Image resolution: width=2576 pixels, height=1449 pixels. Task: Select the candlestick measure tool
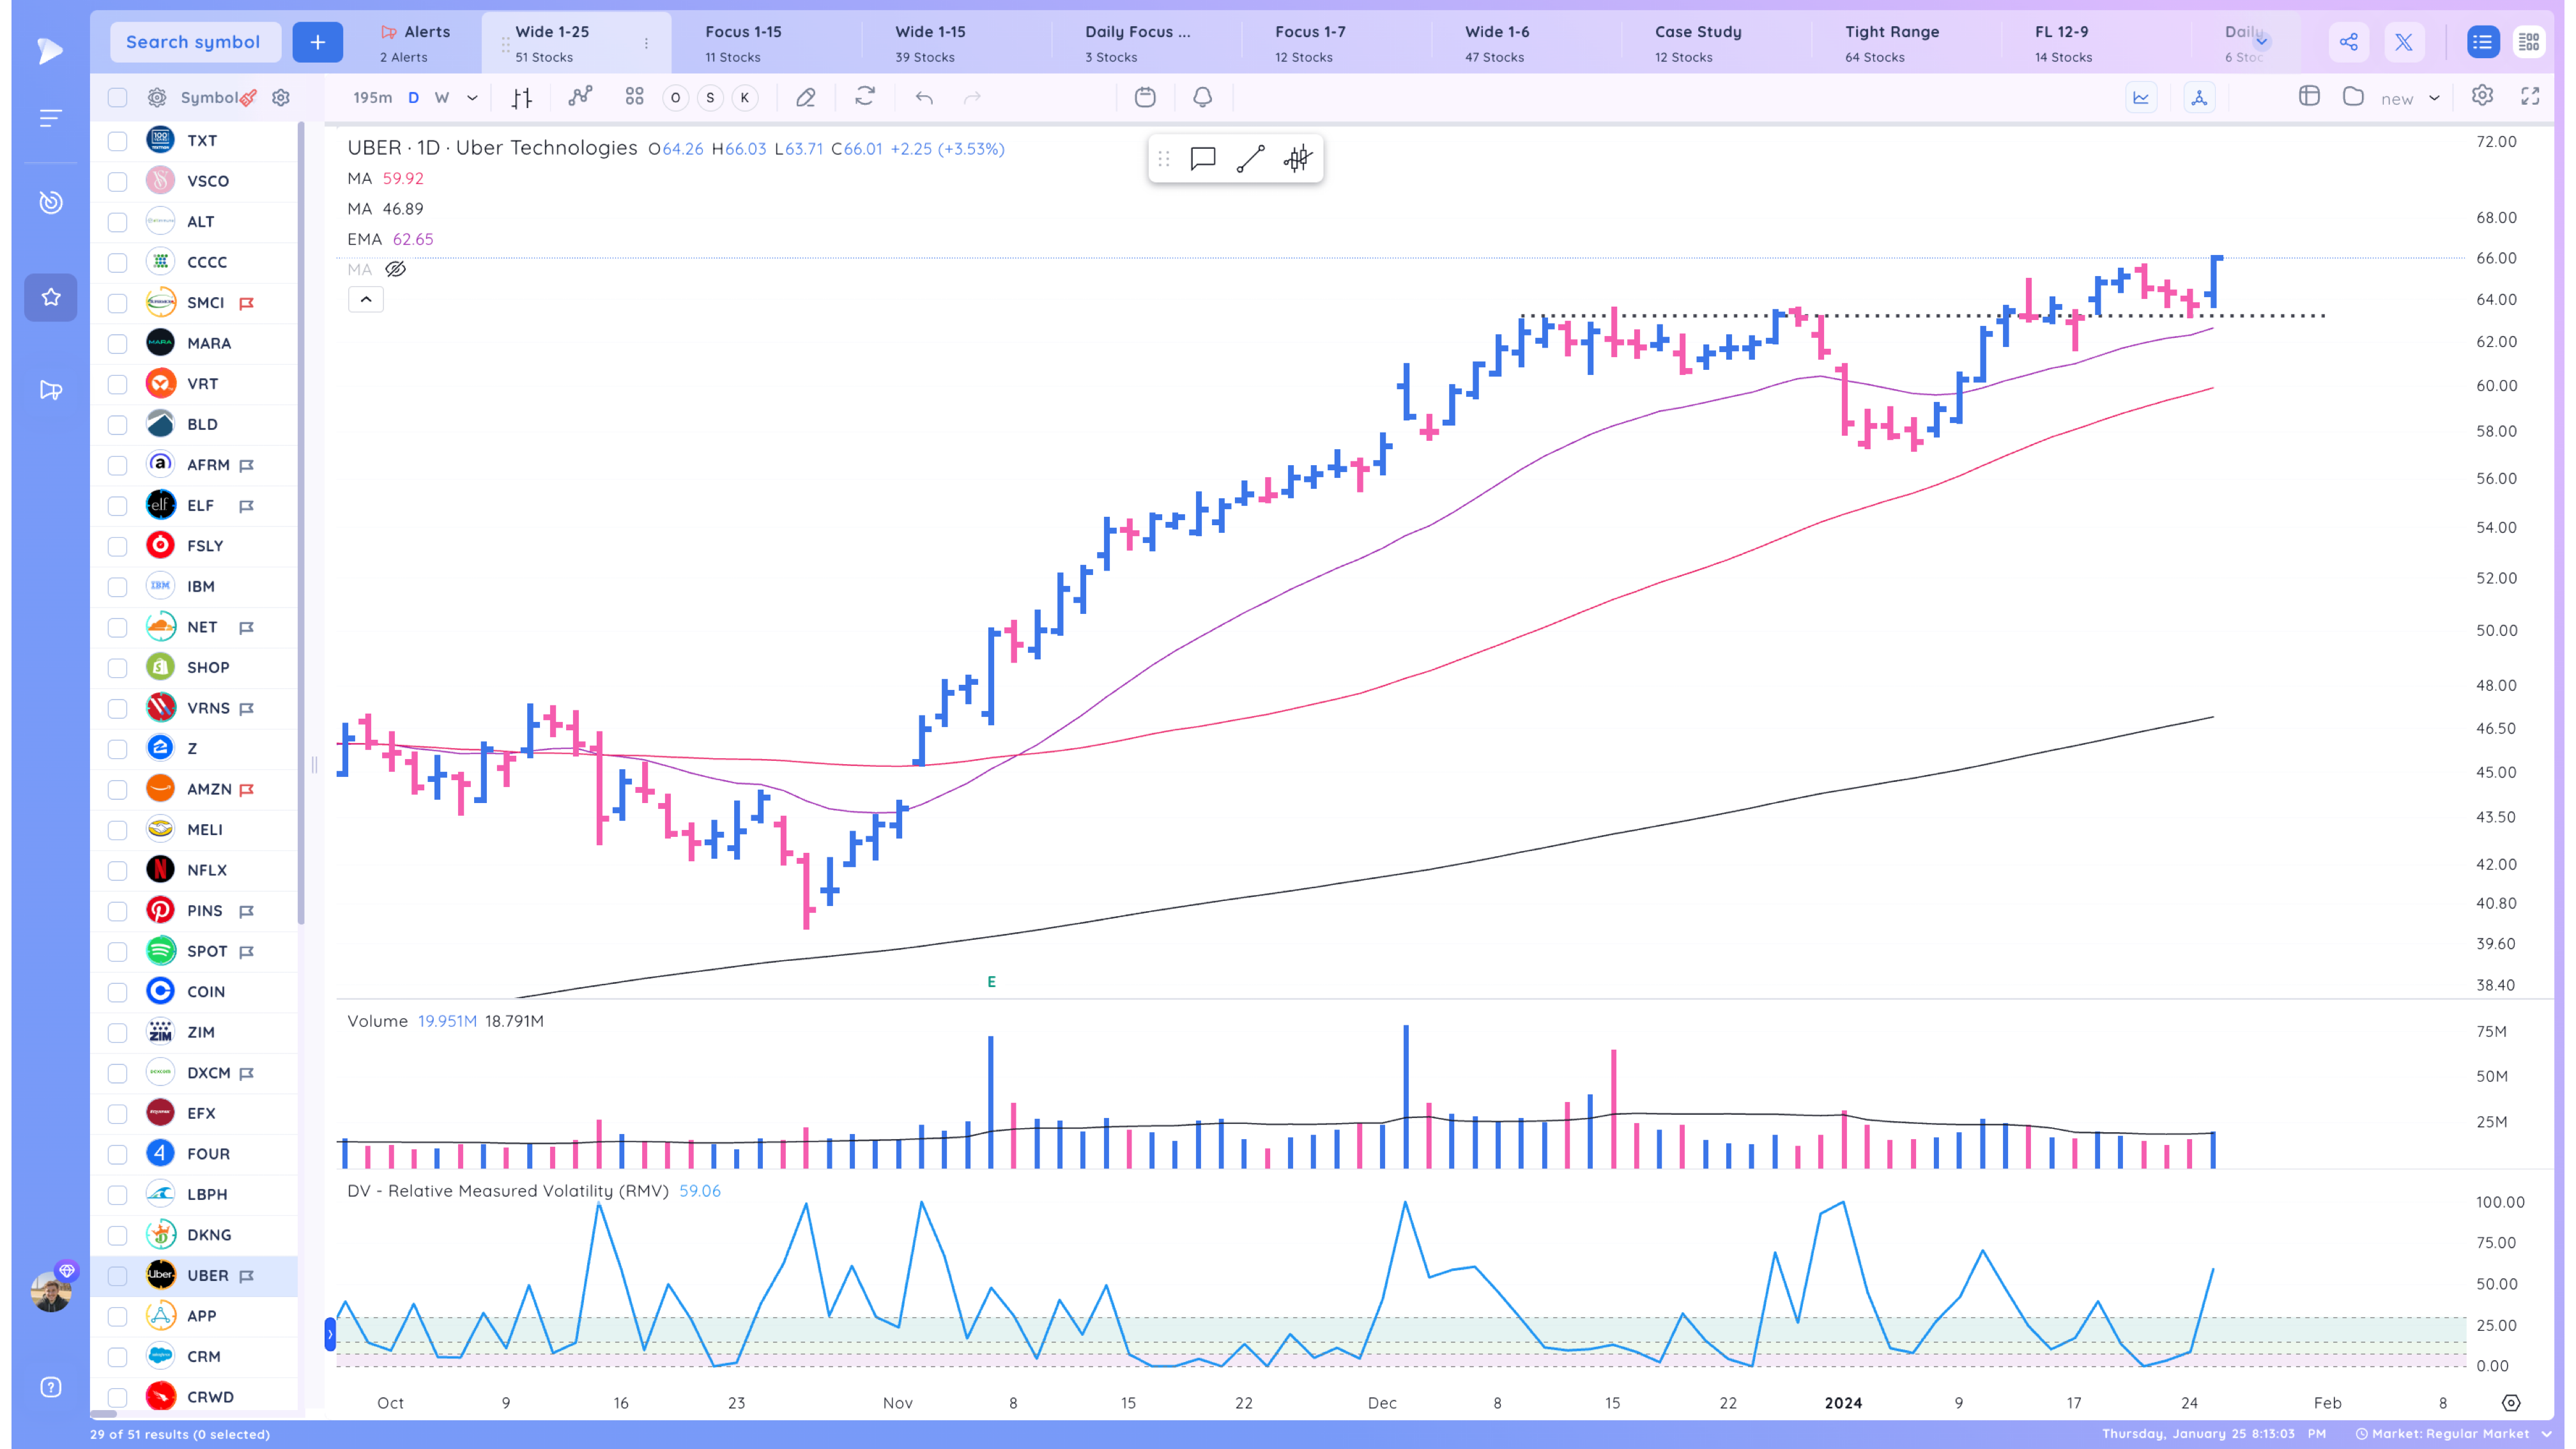click(x=1297, y=159)
